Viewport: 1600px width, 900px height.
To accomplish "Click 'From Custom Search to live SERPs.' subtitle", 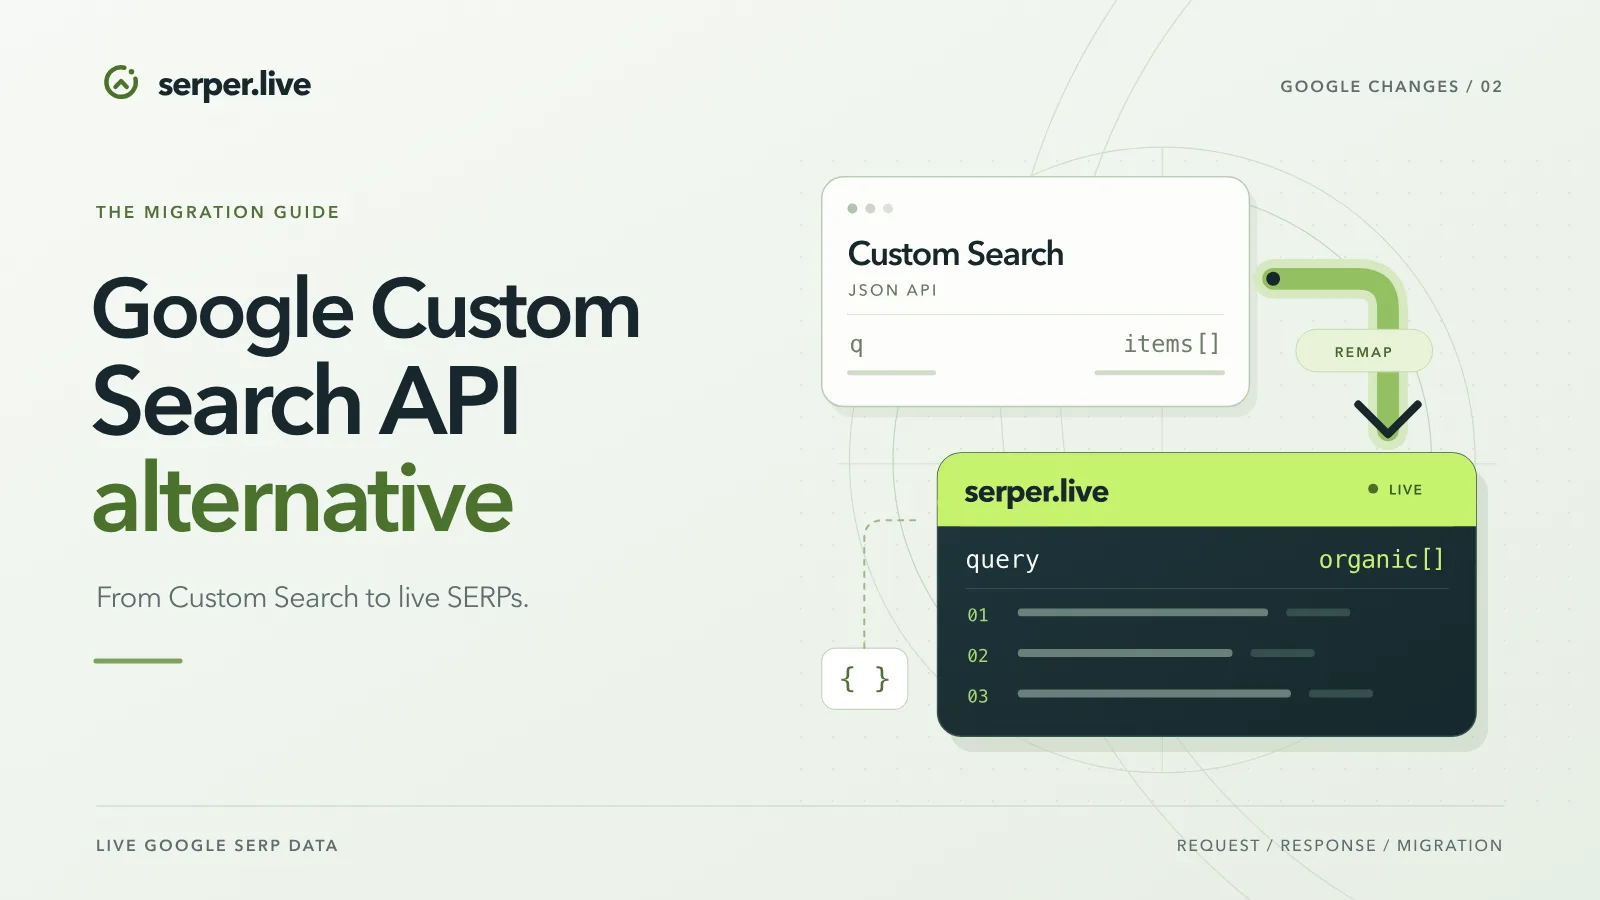I will pyautogui.click(x=312, y=598).
